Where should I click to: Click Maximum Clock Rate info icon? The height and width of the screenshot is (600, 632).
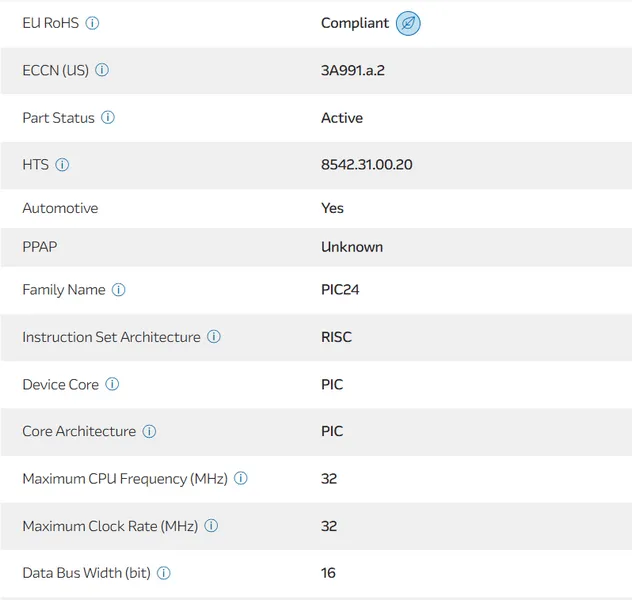(x=211, y=526)
